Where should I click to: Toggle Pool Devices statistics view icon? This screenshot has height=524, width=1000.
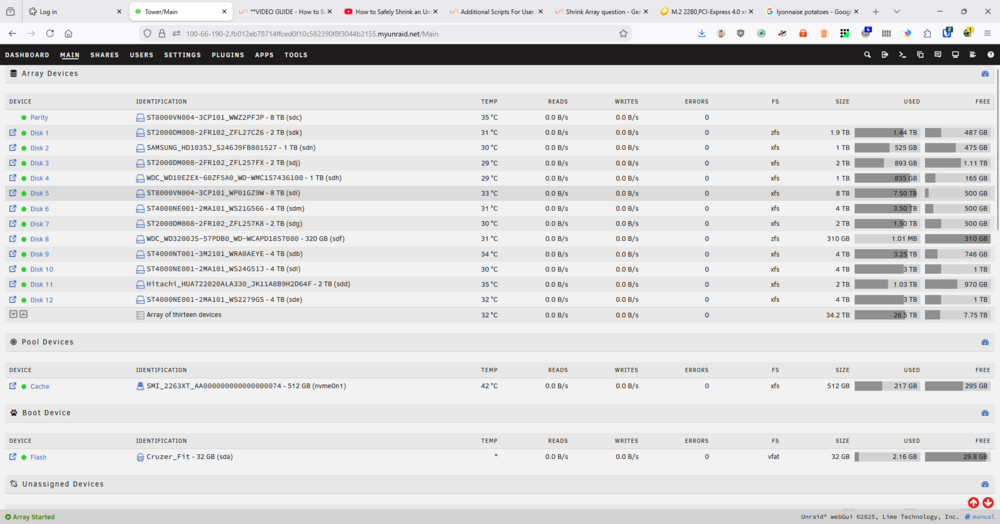tap(985, 342)
